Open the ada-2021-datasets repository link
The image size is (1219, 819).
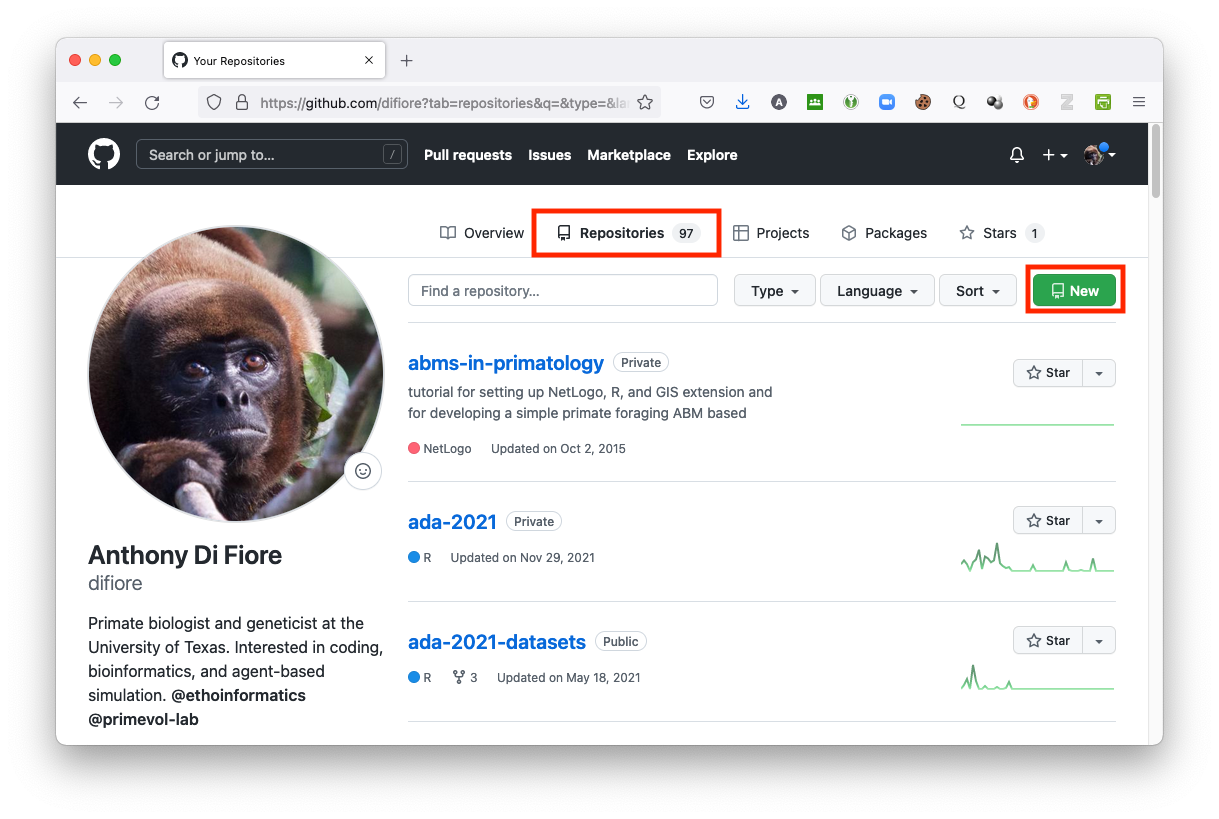(496, 642)
